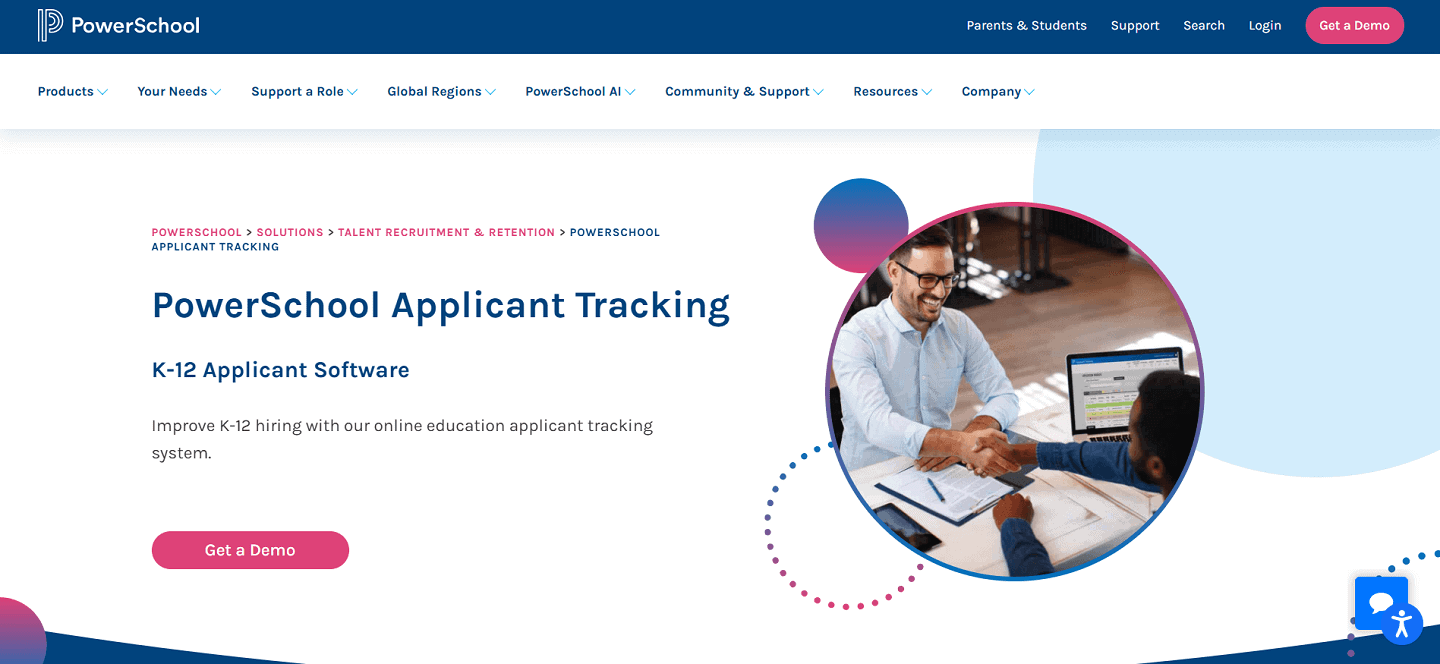The width and height of the screenshot is (1440, 664).
Task: Open the chat bubble widget
Action: (x=1381, y=603)
